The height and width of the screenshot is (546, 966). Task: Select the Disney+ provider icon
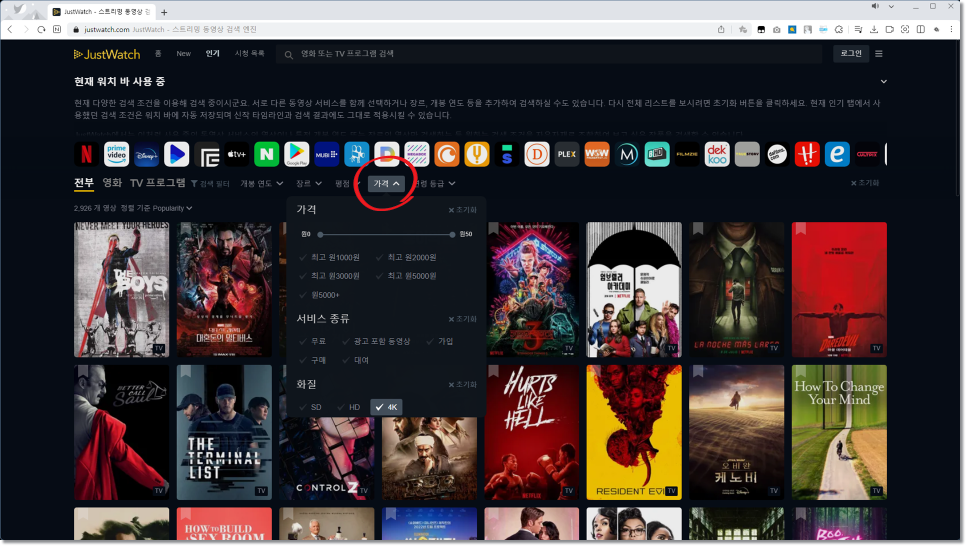tap(147, 154)
